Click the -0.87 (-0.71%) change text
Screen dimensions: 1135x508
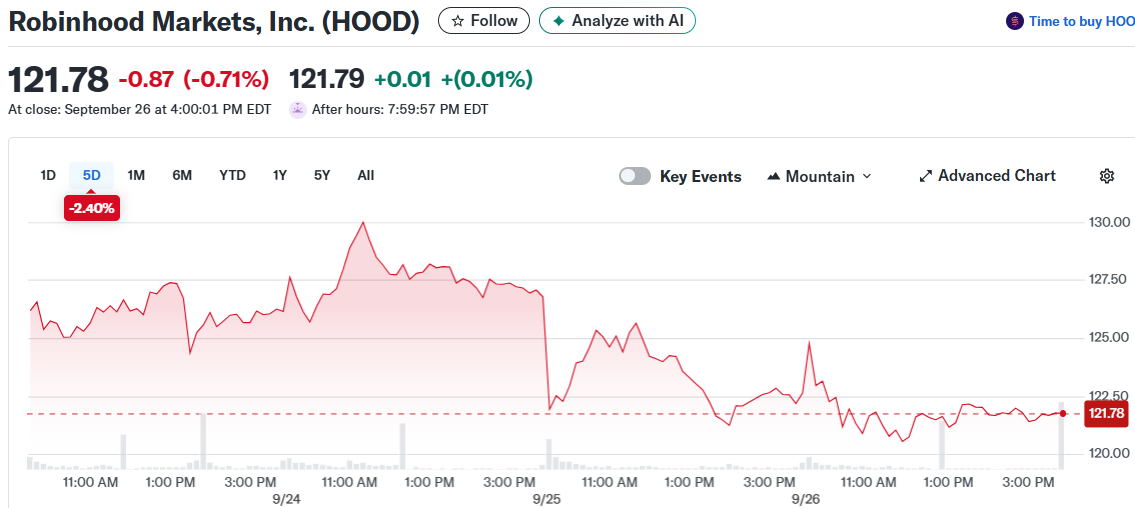[x=193, y=80]
